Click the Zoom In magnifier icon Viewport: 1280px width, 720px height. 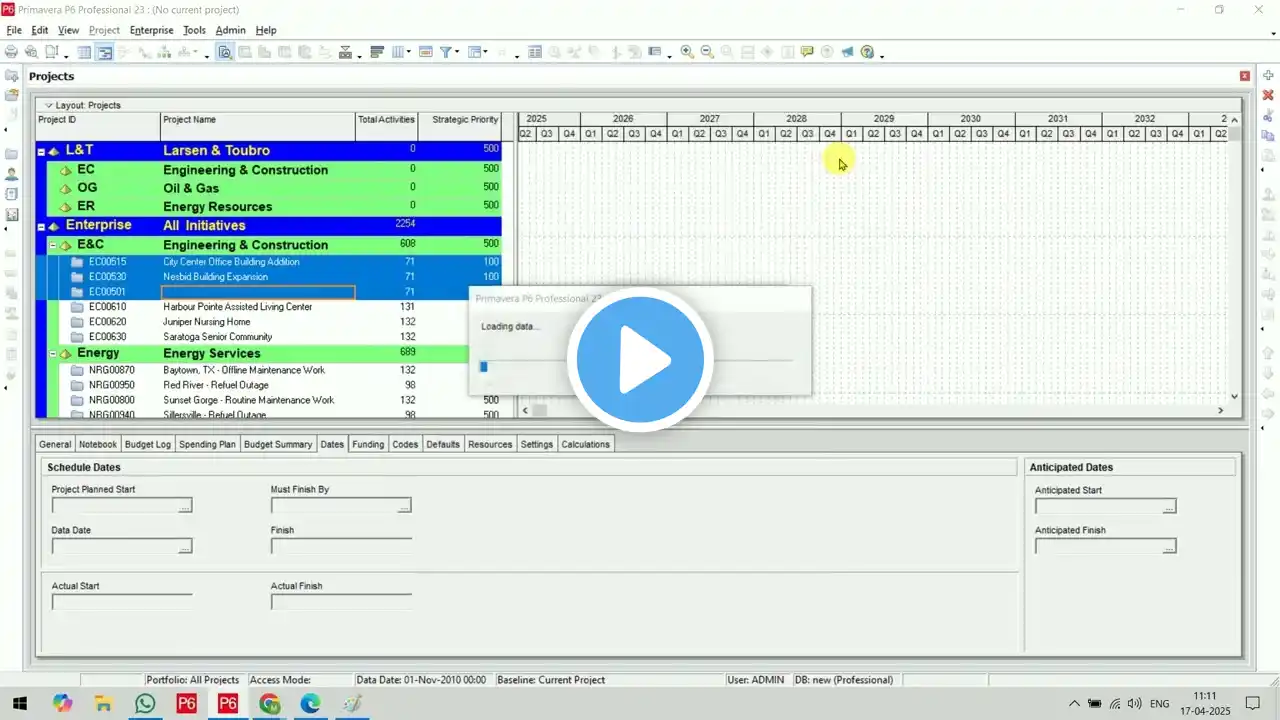tap(687, 52)
